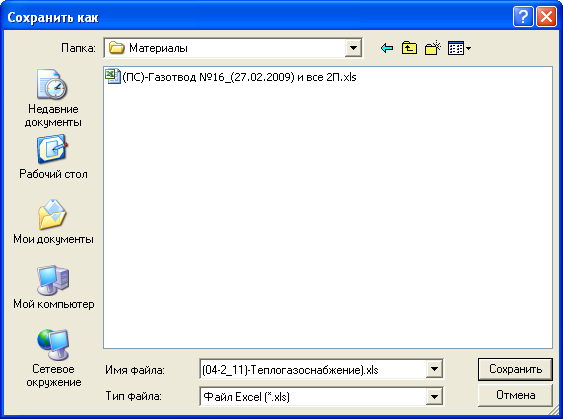Browse Сетевое окружение
Screen dimensions: 563x419
[x=53, y=358]
